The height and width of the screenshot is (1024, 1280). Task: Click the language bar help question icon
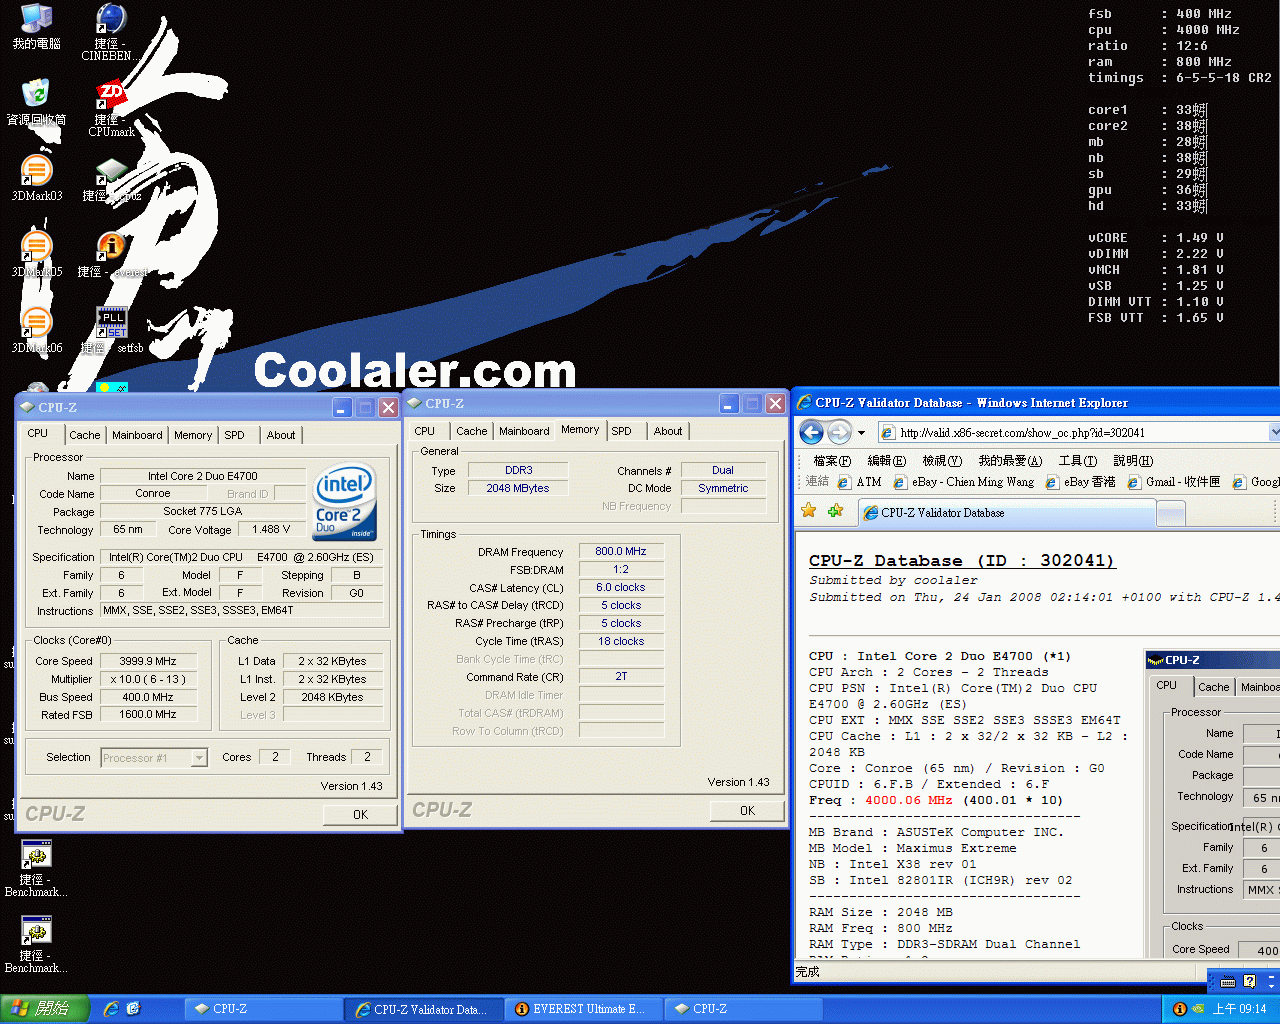point(1249,981)
